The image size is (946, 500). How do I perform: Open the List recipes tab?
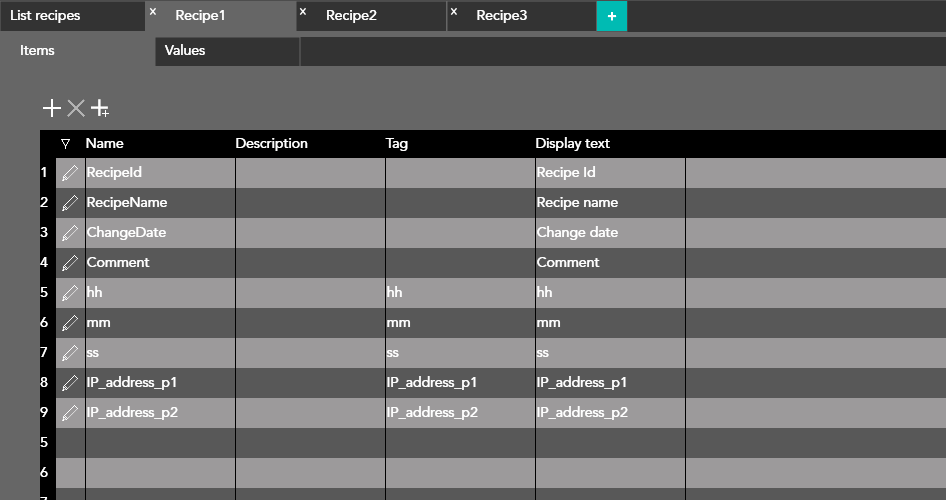[x=45, y=16]
